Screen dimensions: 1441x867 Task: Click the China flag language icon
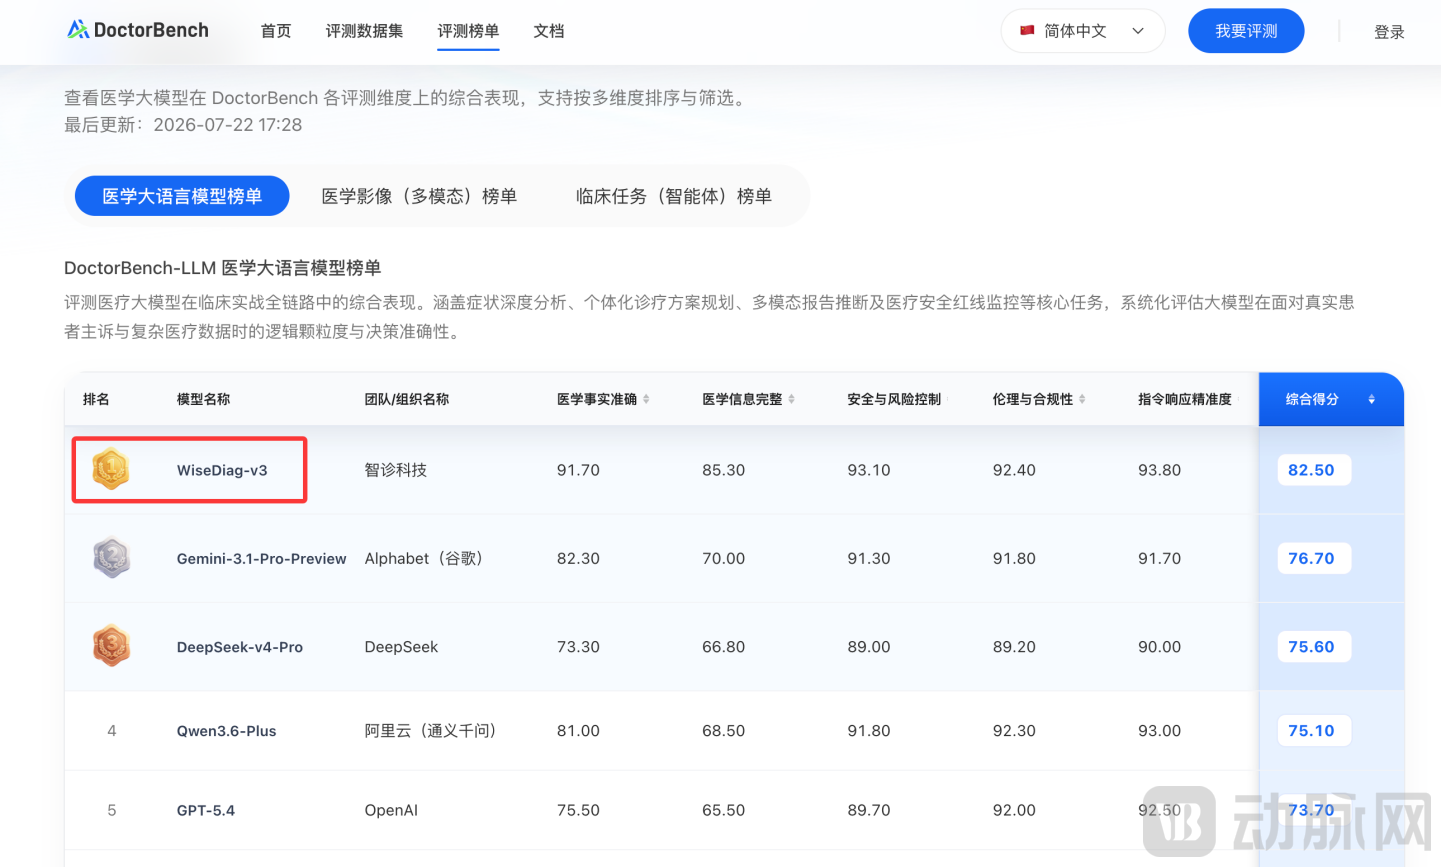(1027, 30)
